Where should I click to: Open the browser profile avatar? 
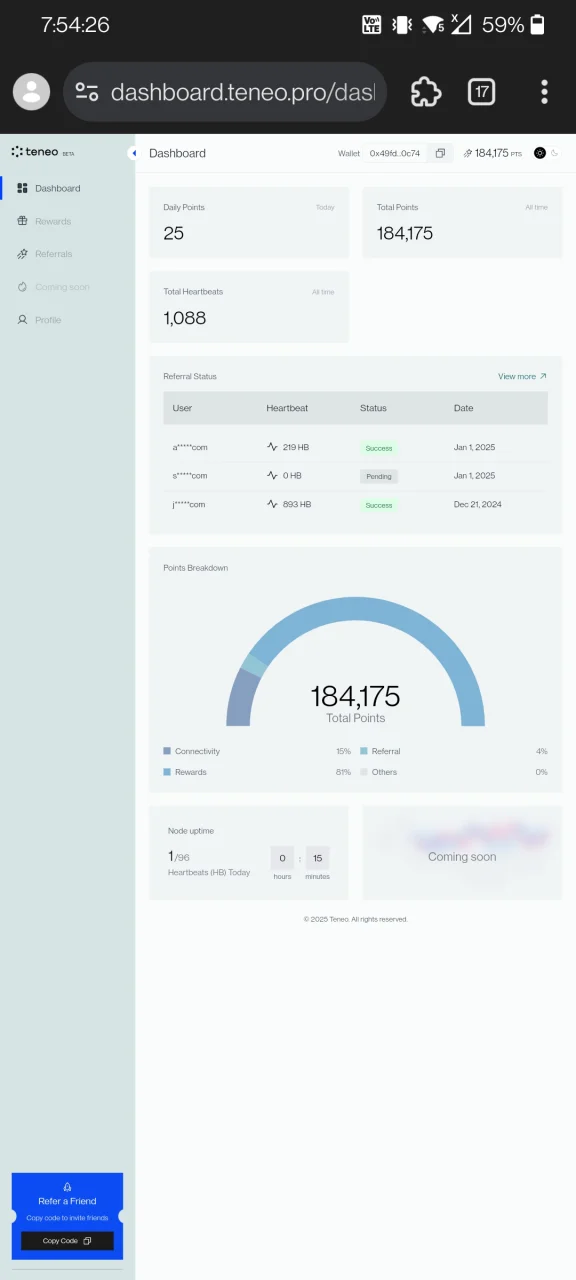point(31,92)
